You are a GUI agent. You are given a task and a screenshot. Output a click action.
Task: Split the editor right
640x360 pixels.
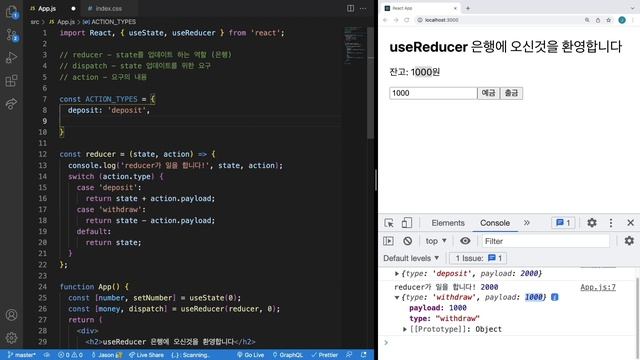[x=350, y=8]
